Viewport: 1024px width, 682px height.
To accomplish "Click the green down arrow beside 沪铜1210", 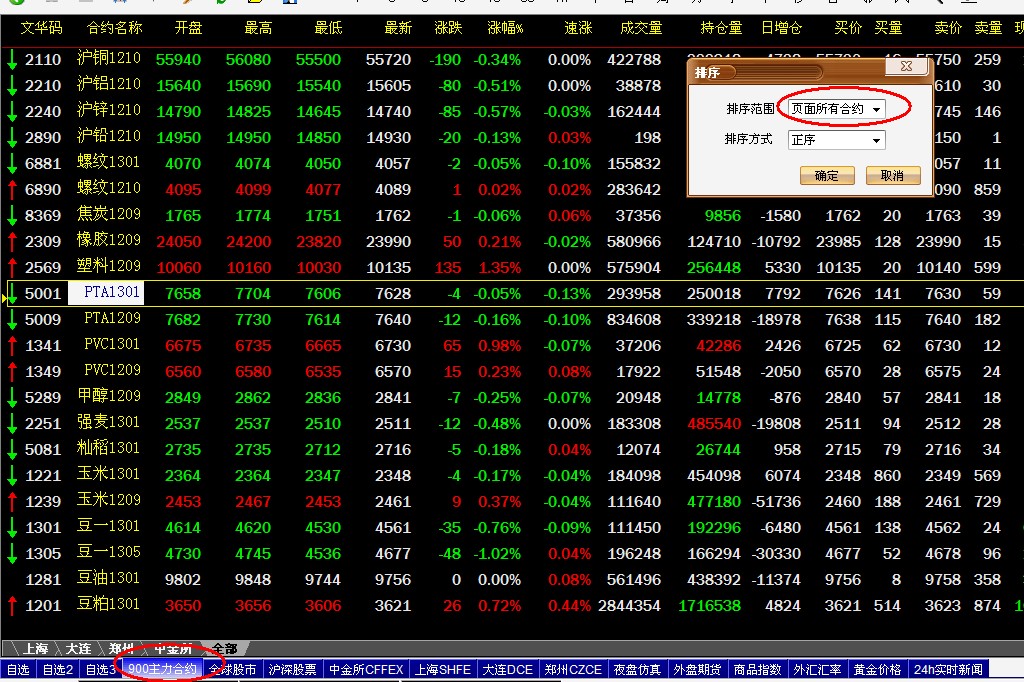I will point(12,60).
